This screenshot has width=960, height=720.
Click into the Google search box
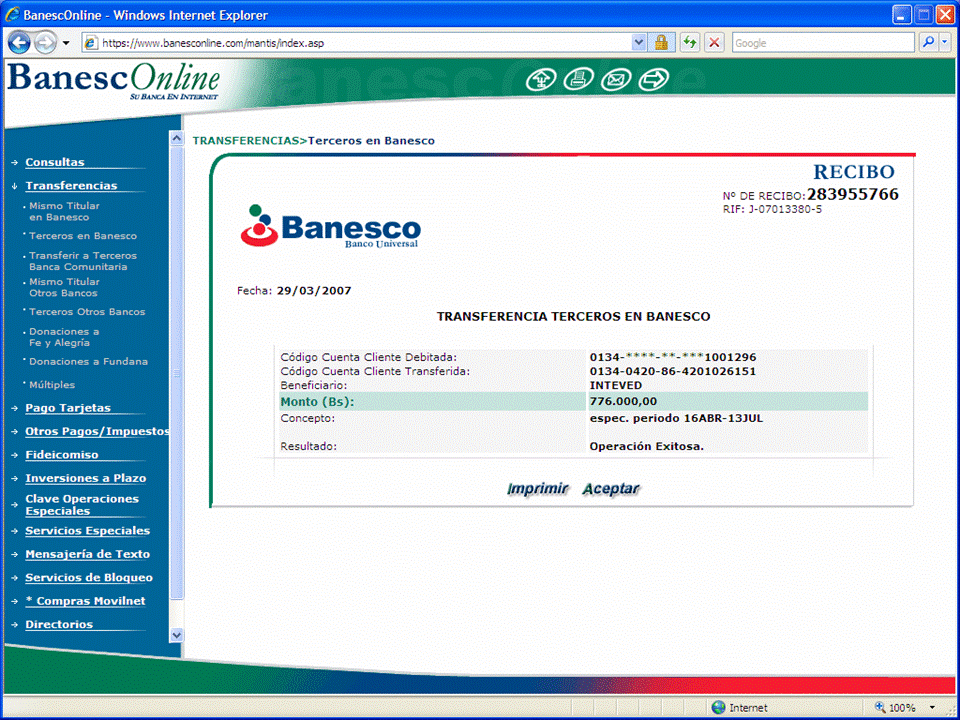pos(823,43)
